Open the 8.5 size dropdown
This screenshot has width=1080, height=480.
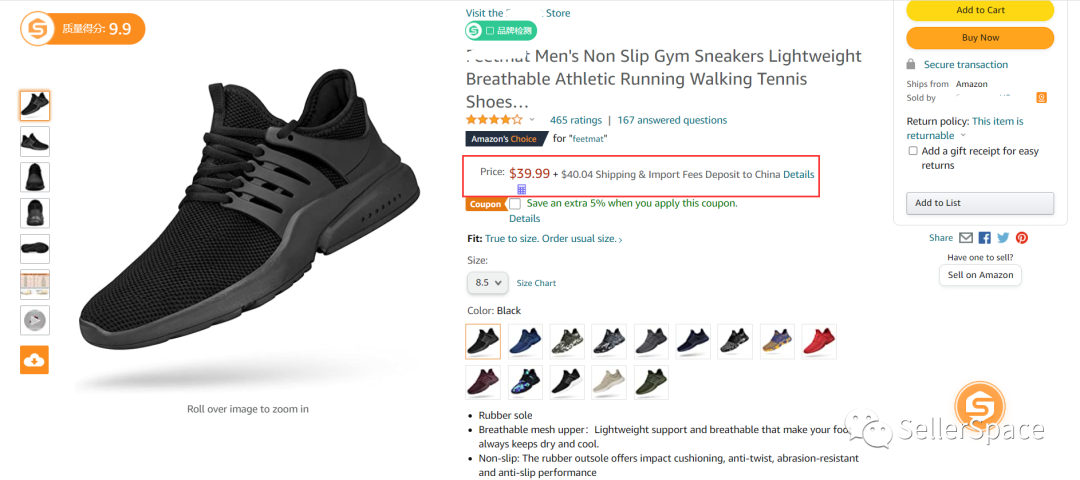coord(487,283)
